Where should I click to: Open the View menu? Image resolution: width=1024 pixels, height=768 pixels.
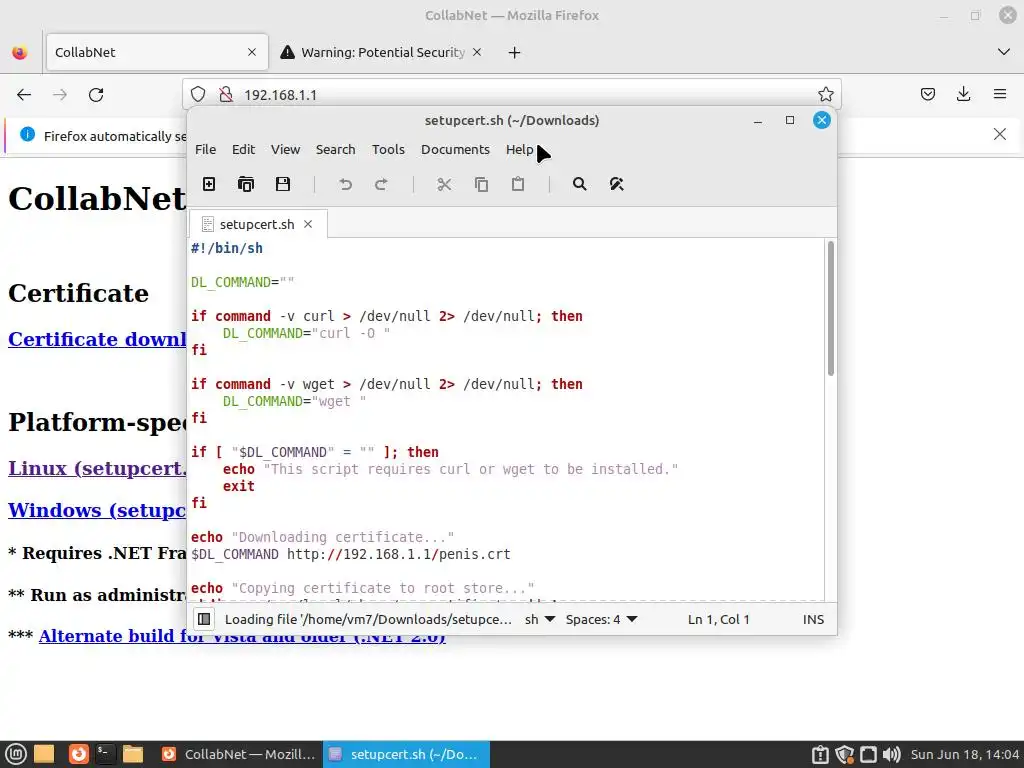click(x=285, y=150)
